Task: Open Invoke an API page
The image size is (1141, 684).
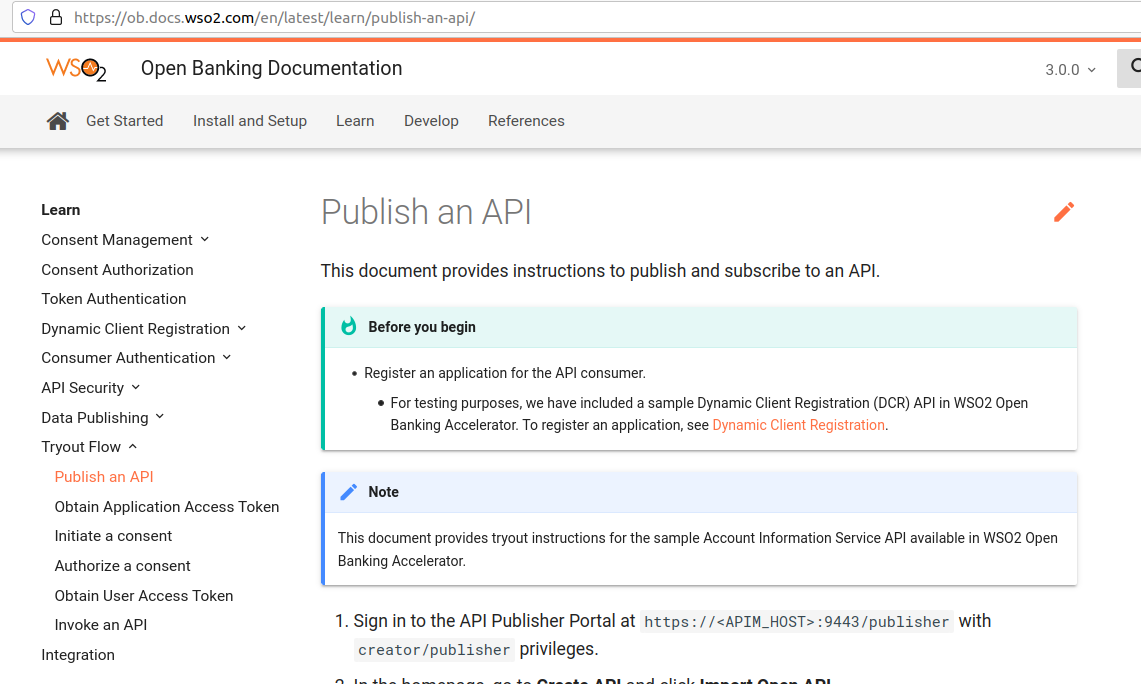Action: click(100, 624)
